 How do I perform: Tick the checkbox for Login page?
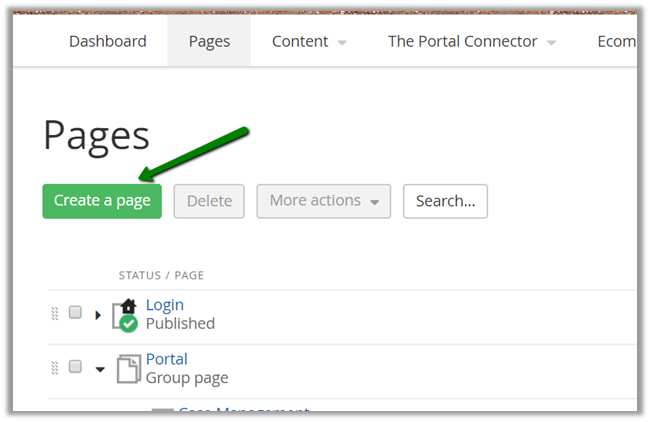click(x=75, y=313)
